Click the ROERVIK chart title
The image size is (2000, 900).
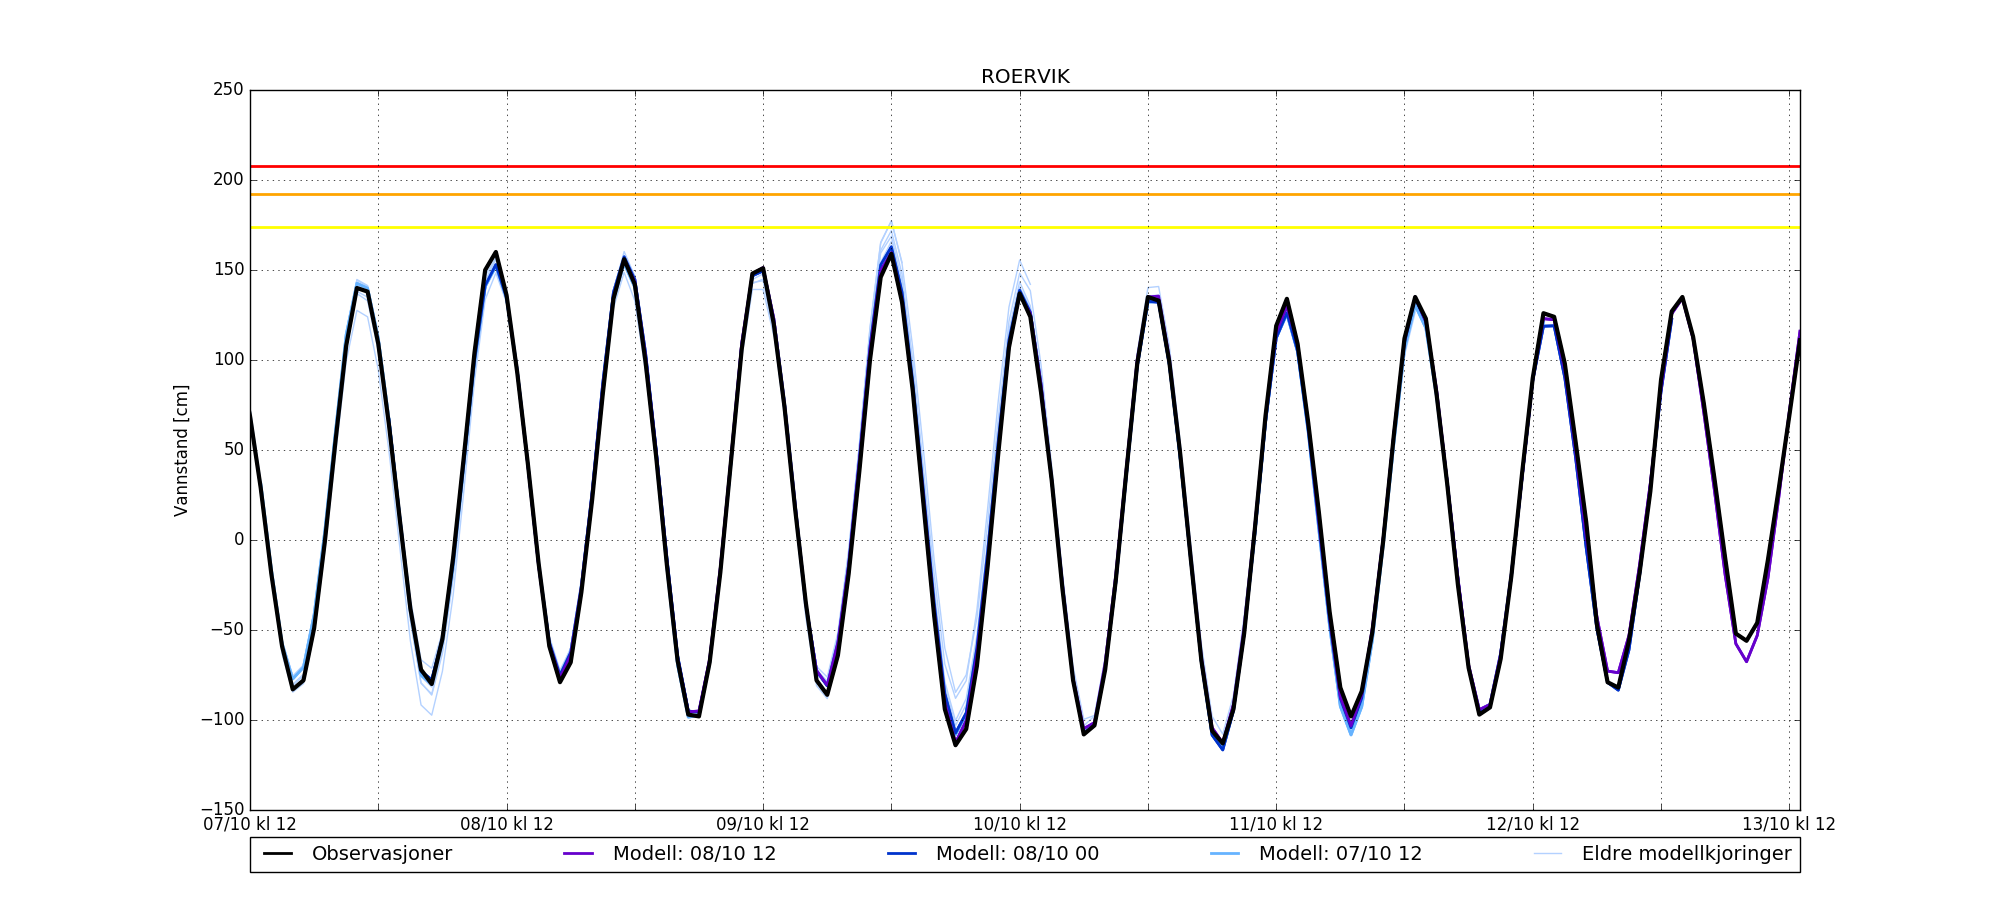coord(1025,77)
